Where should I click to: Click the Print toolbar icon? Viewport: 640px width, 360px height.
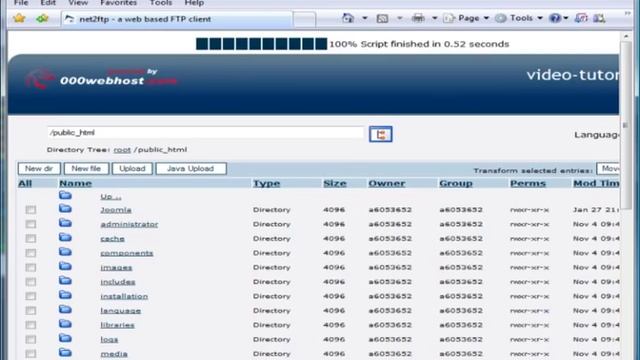click(x=418, y=18)
